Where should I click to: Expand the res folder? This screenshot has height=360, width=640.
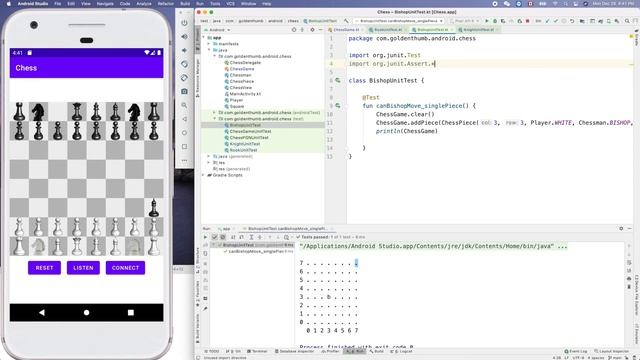click(209, 162)
